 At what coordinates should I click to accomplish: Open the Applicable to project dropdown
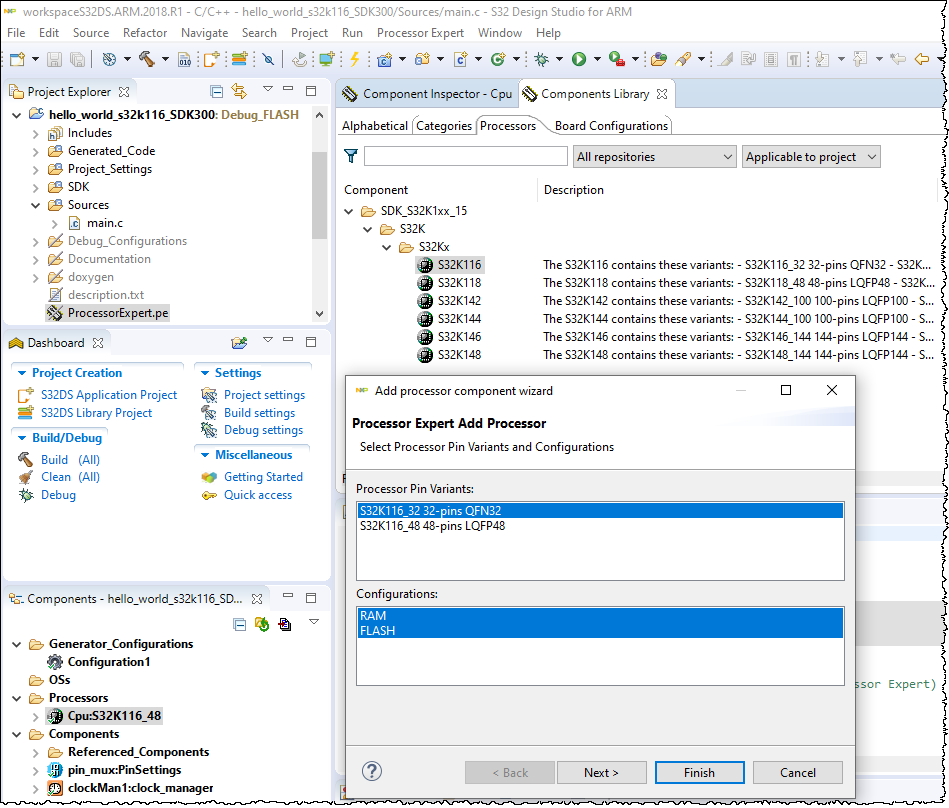tap(811, 157)
